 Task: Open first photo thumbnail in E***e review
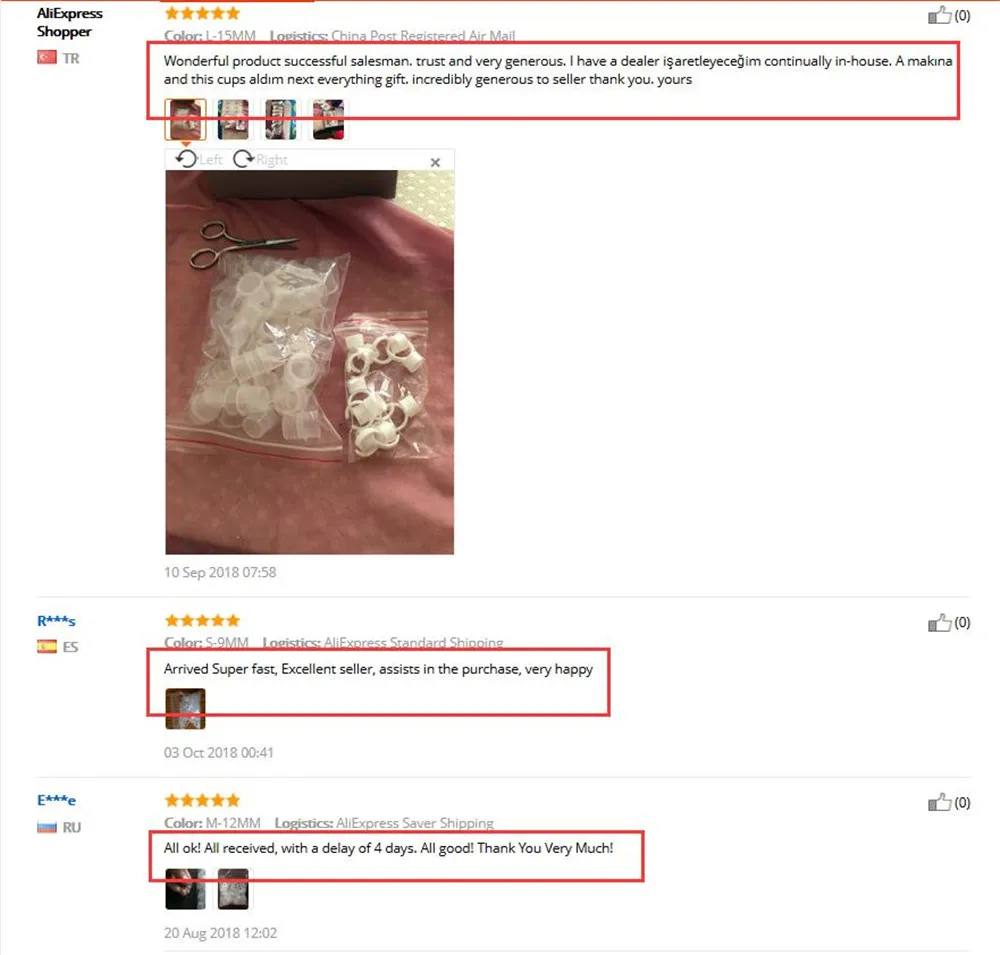pyautogui.click(x=186, y=889)
